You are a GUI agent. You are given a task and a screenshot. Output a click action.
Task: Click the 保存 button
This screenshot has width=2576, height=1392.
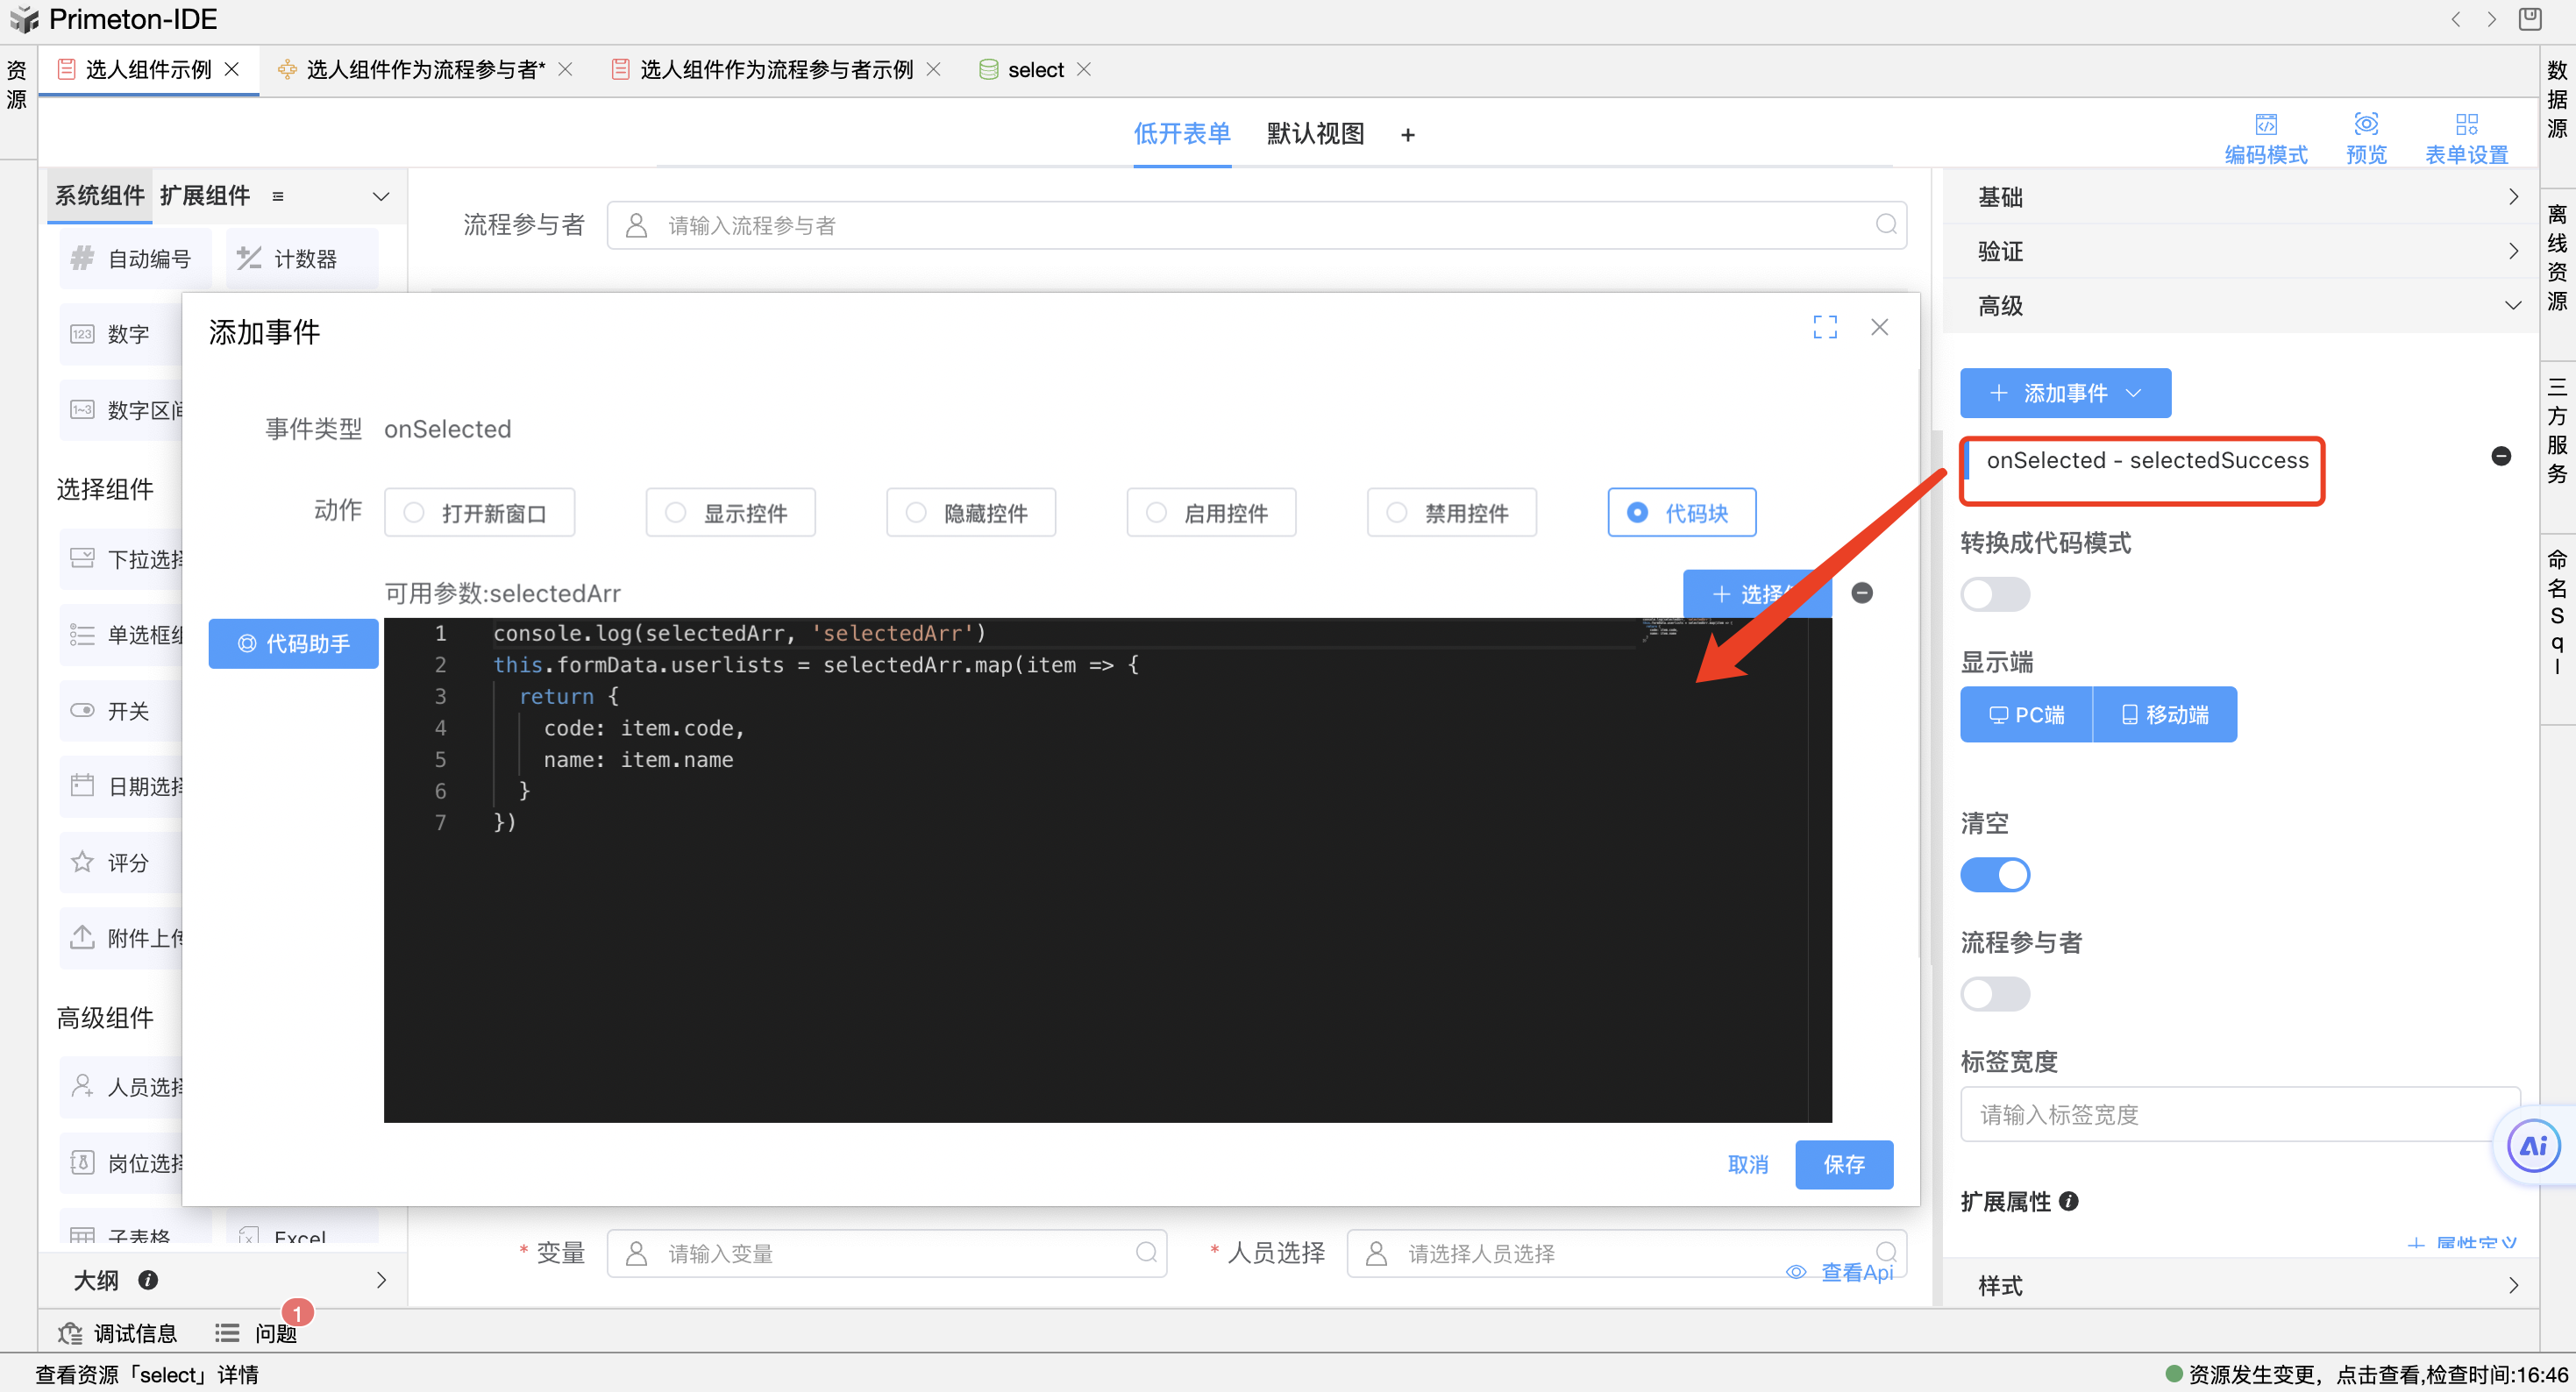(1842, 1164)
